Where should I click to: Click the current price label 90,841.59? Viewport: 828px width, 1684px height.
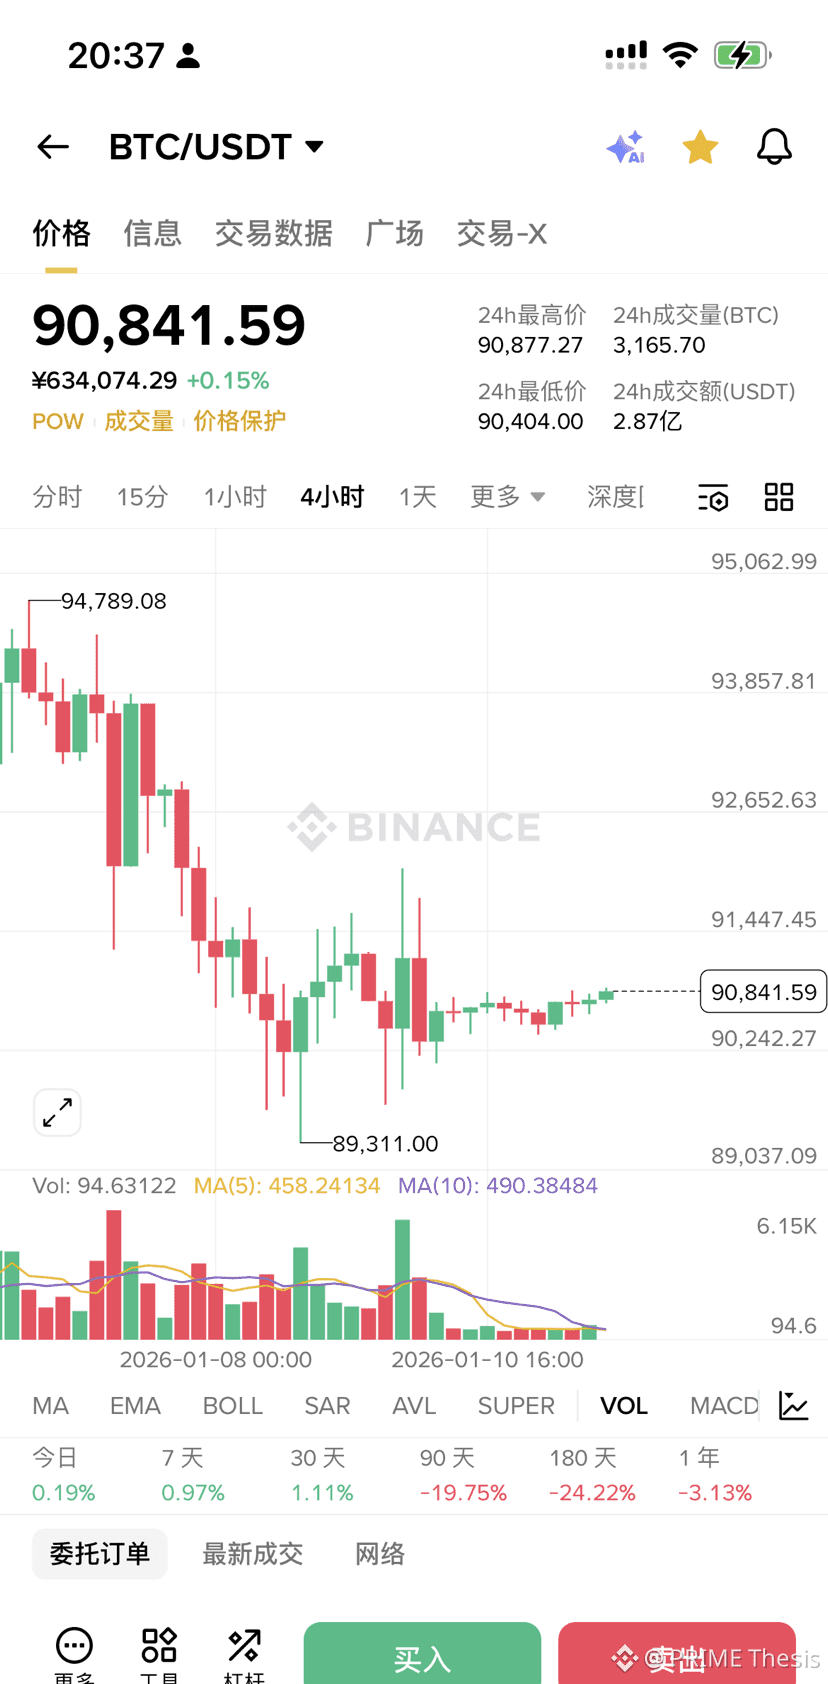763,992
